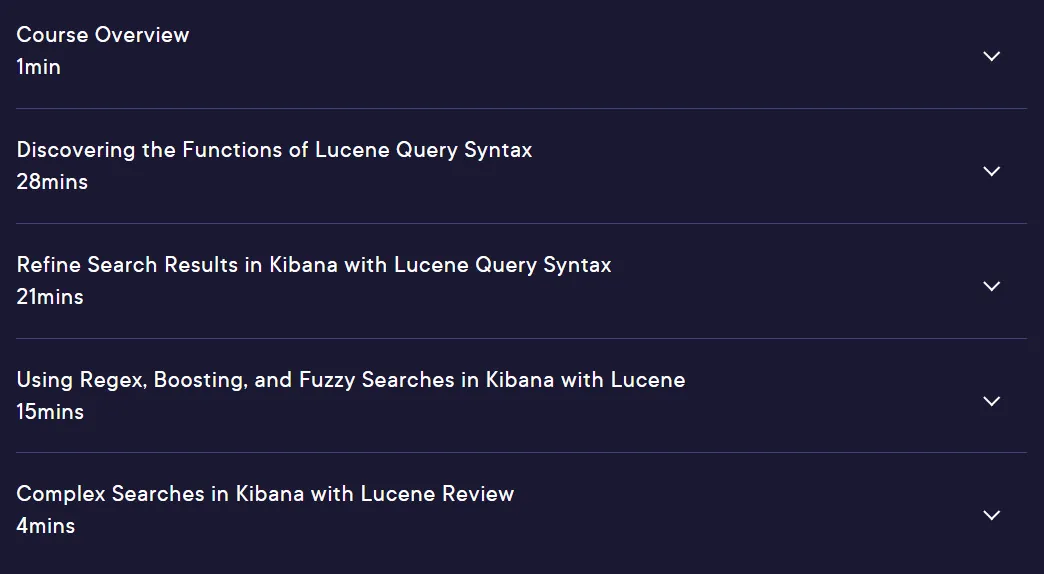Expand Discovering the Functions of Lucene chevron
This screenshot has width=1044, height=574.
tap(991, 171)
